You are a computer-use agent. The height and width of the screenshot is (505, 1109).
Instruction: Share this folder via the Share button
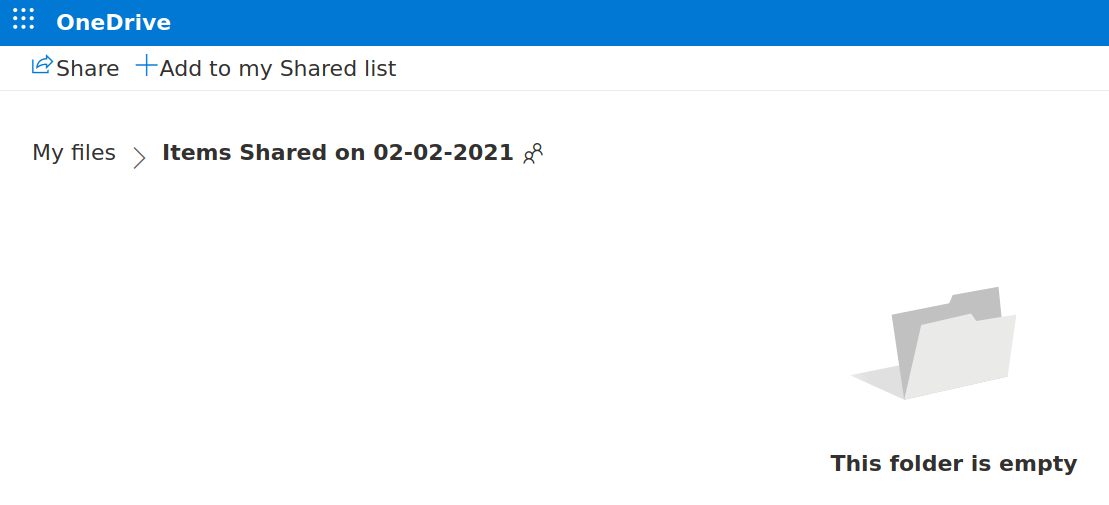pos(75,68)
